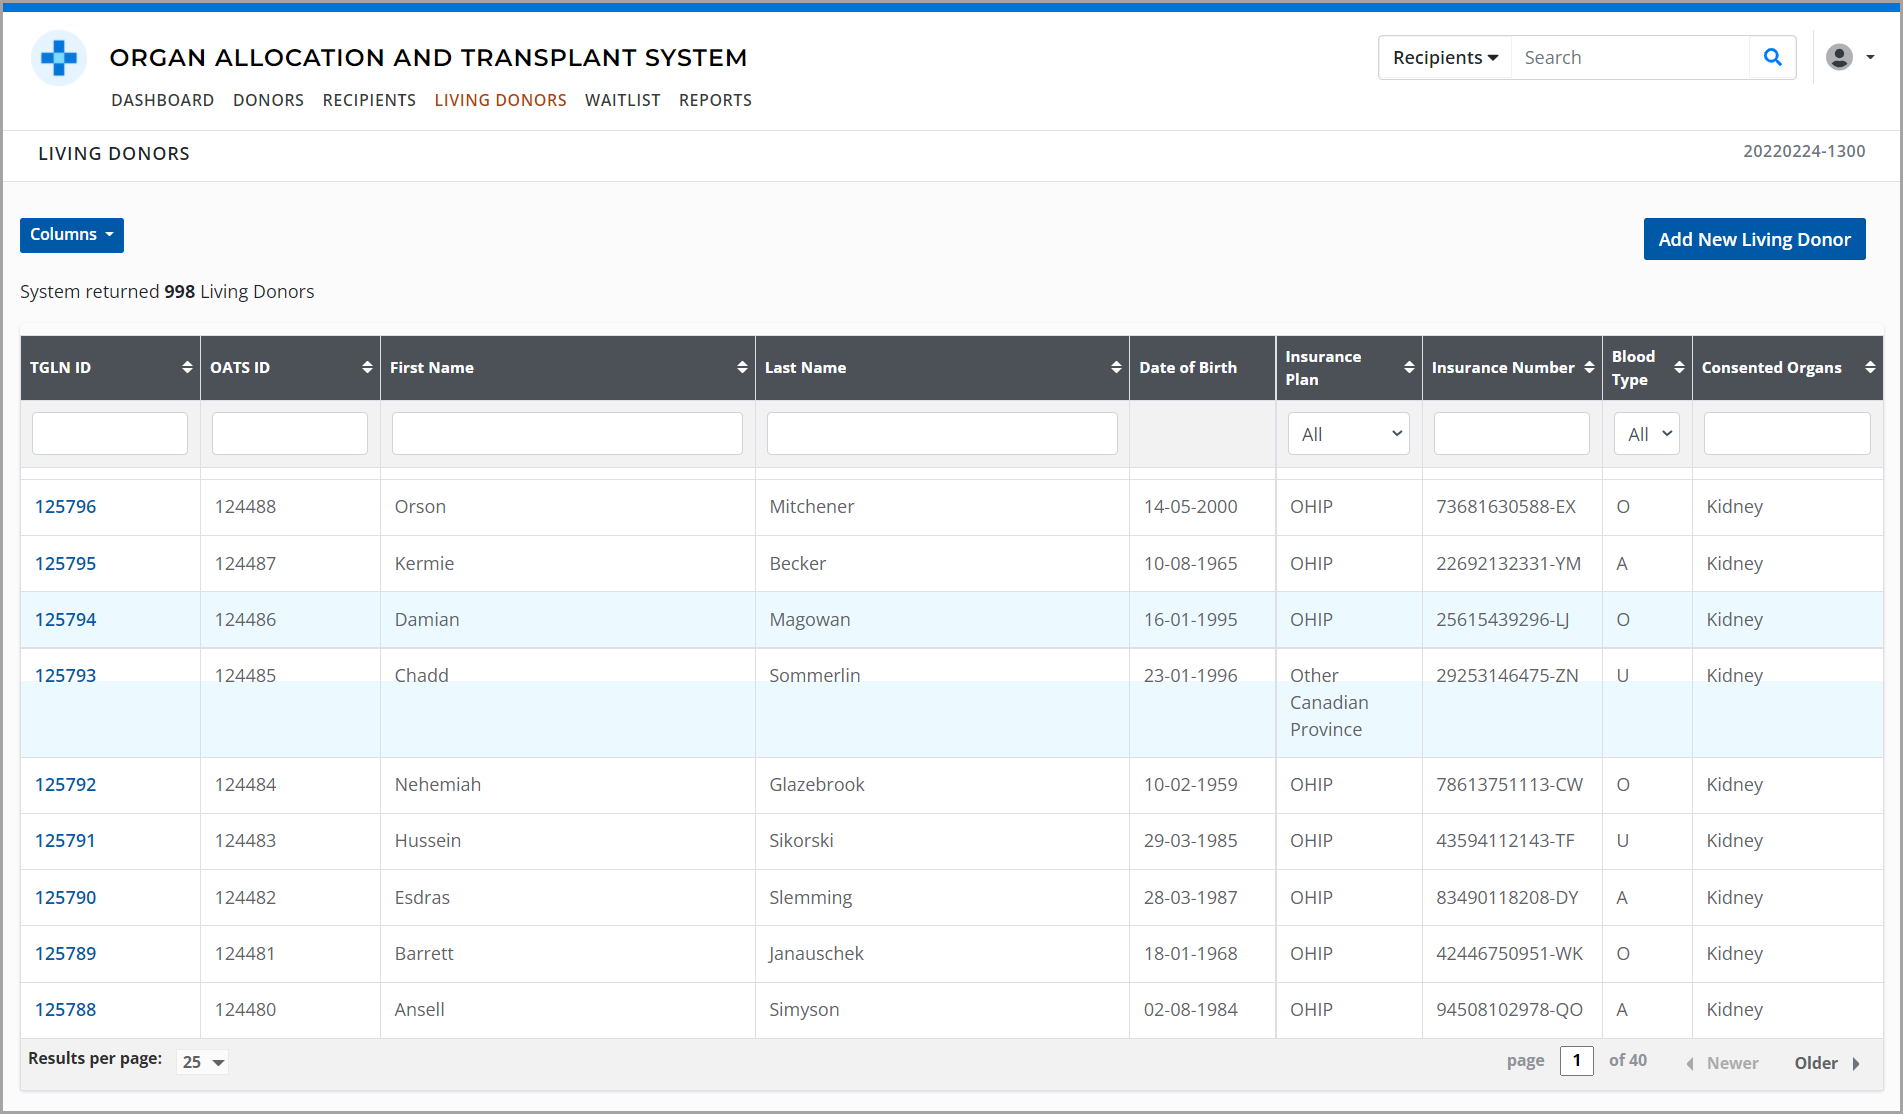Open the user account profile icon

click(1838, 57)
